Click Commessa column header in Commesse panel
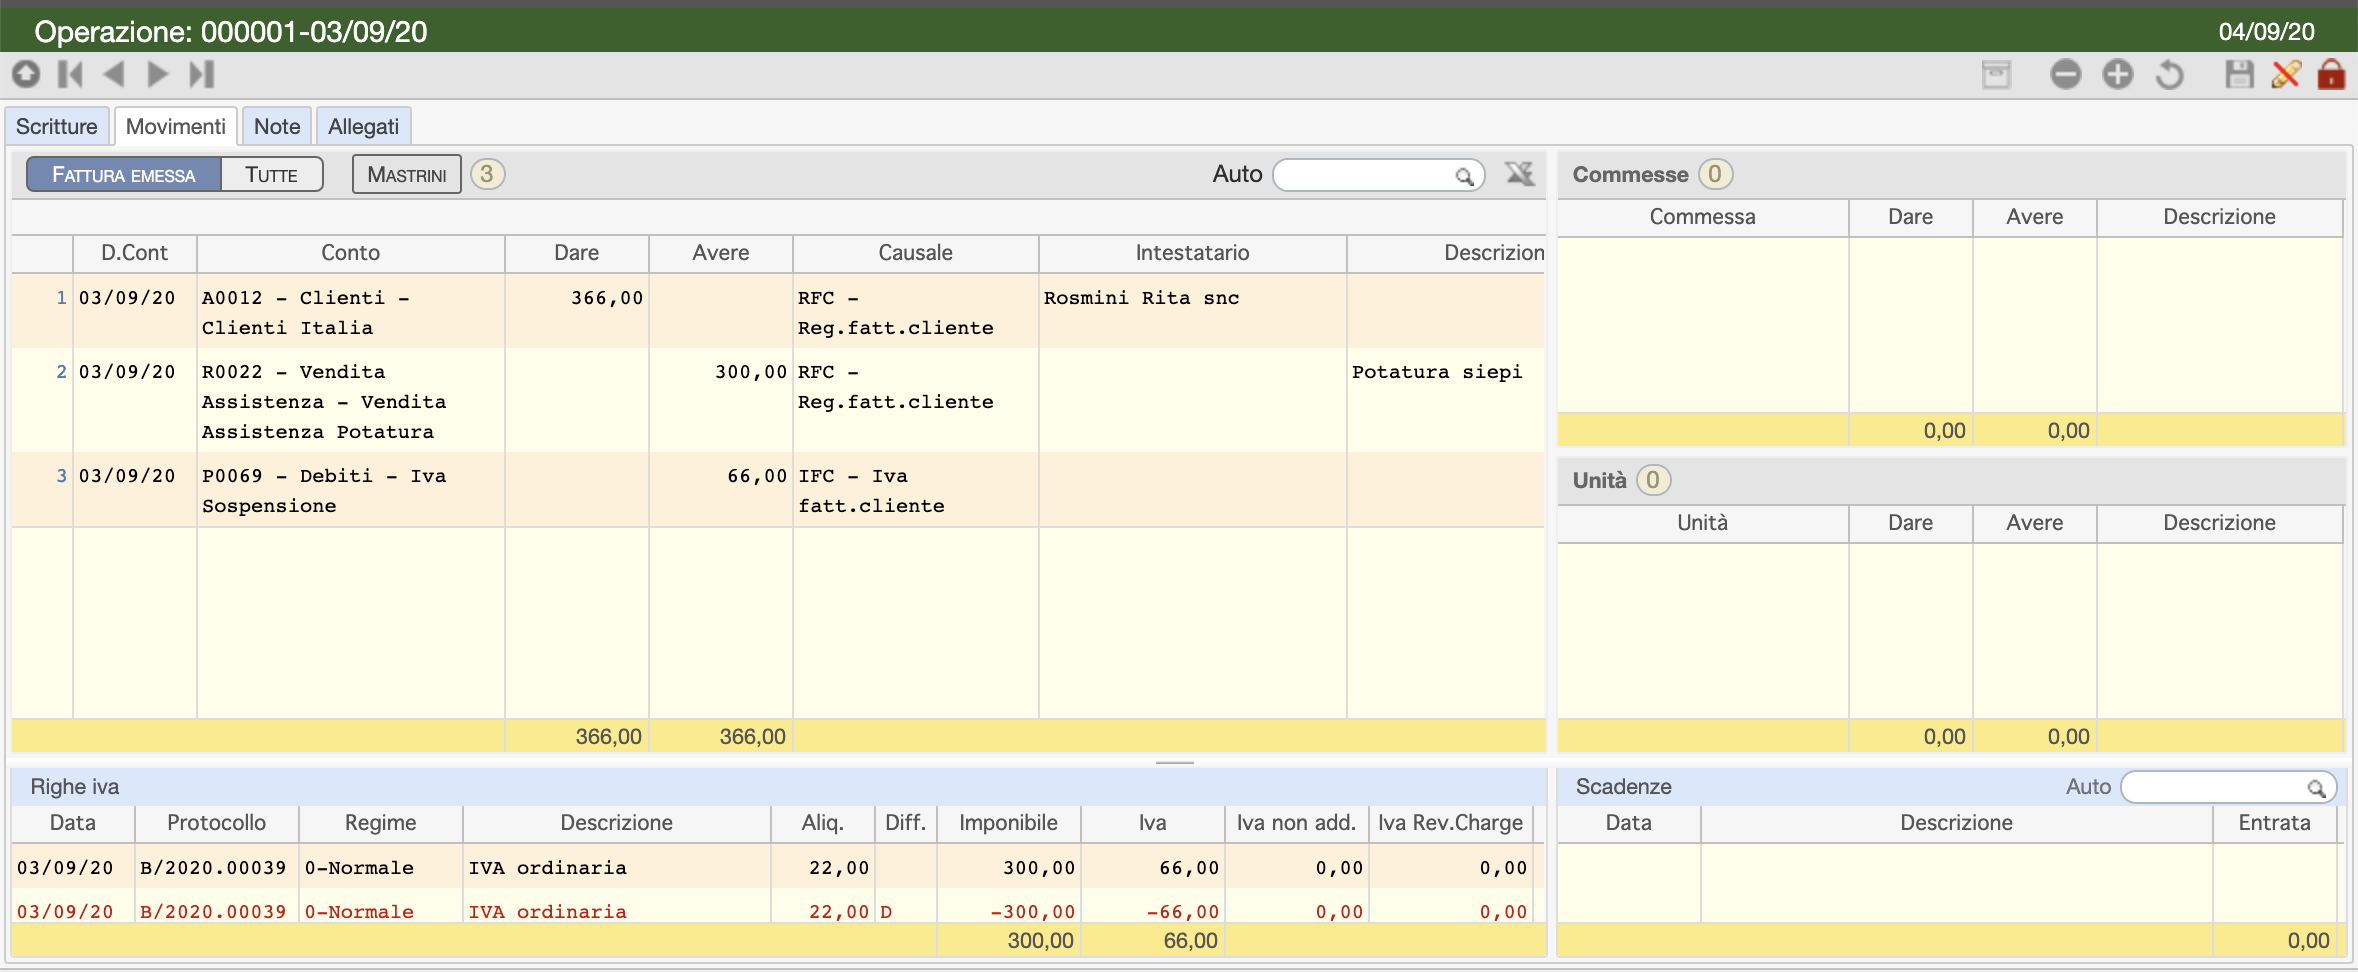 1702,217
